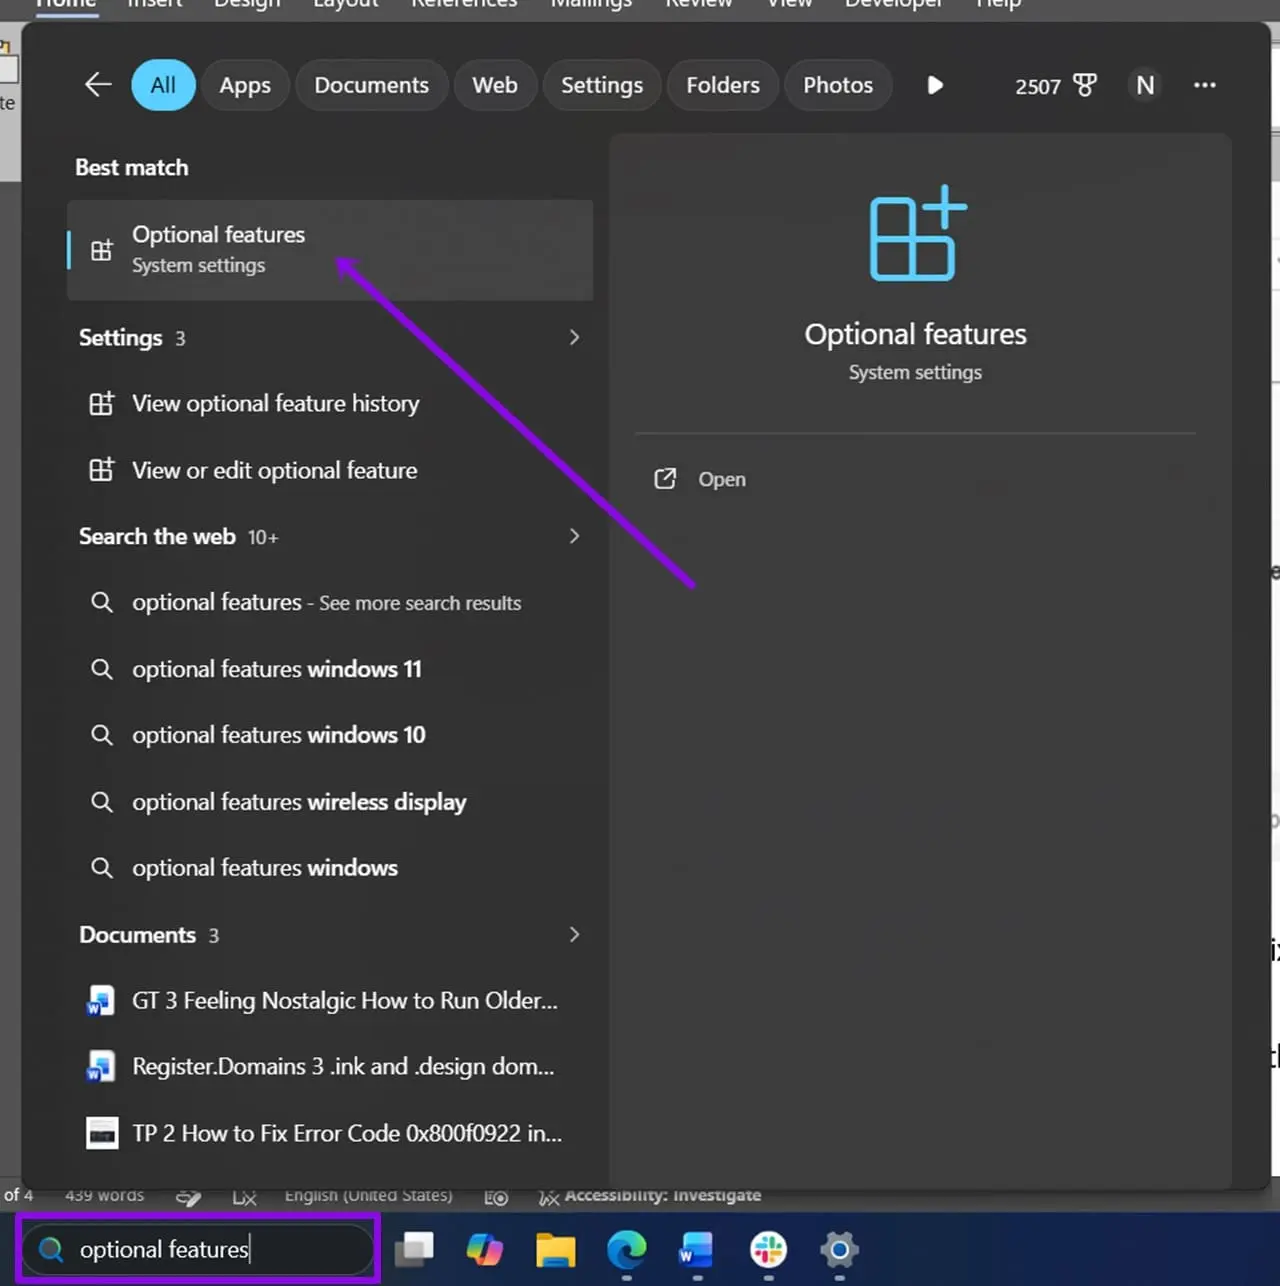Click Word icon beside Register.Domains document
The image size is (1280, 1286).
tap(101, 1067)
